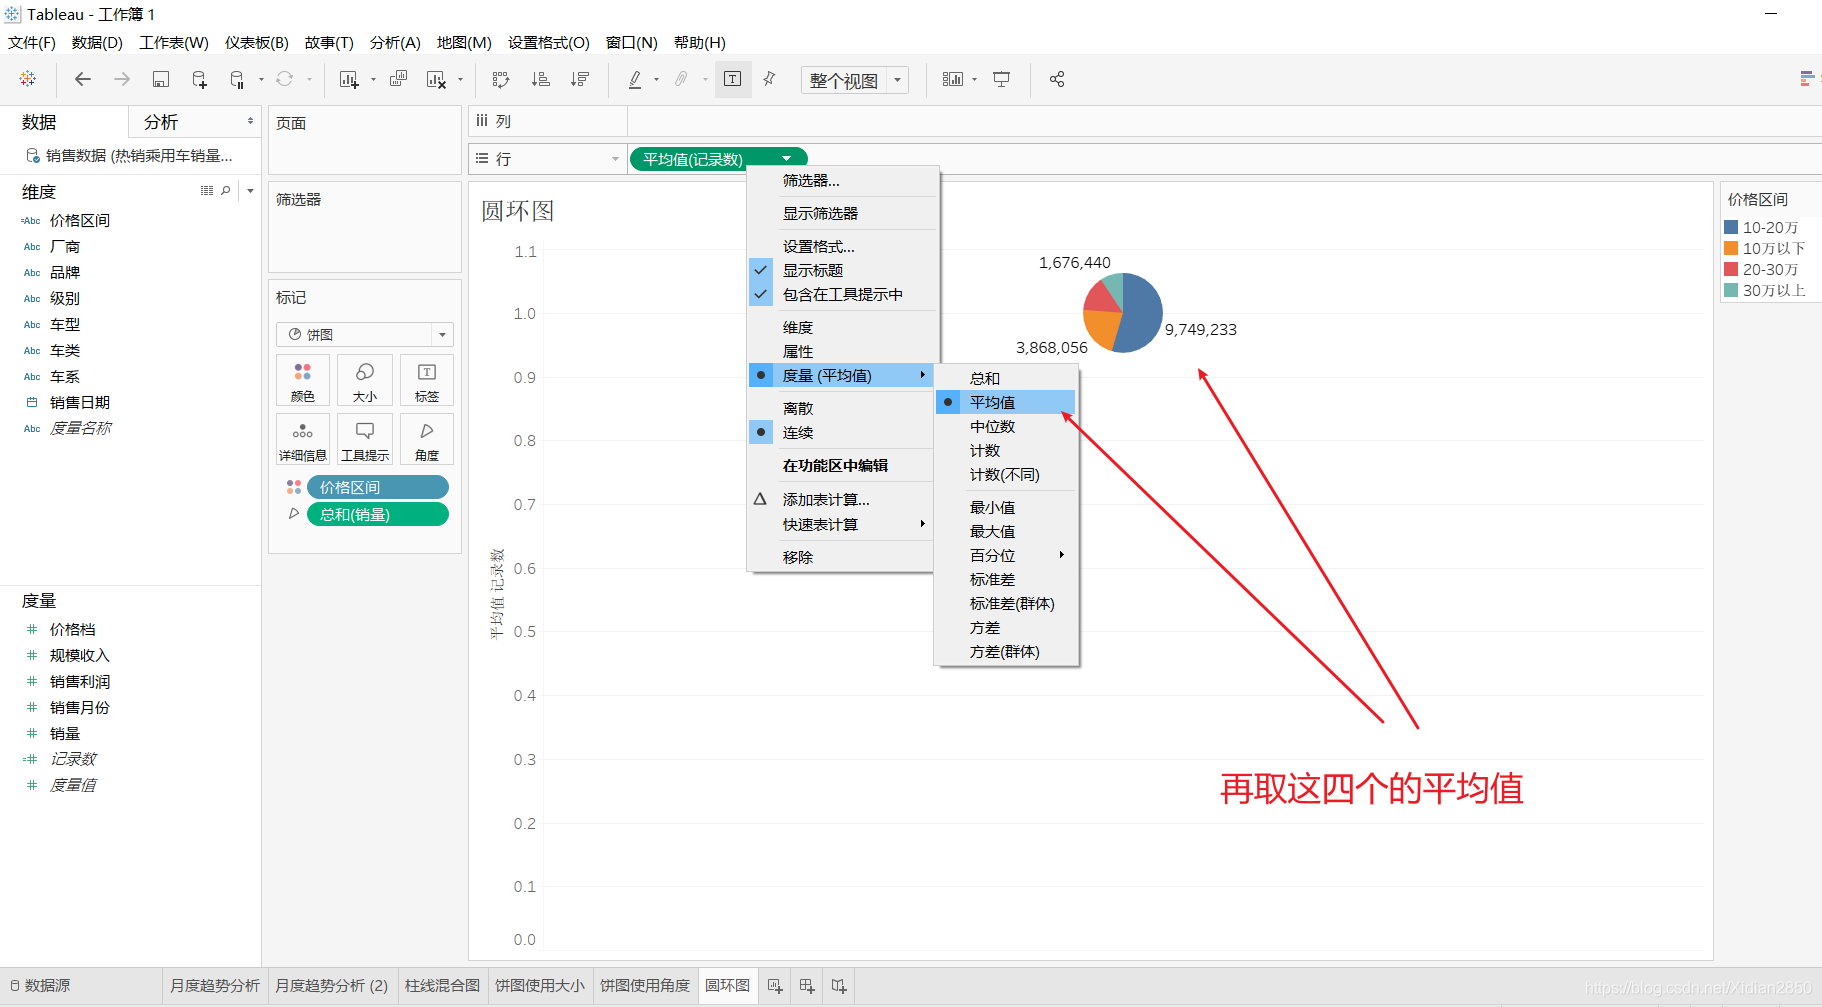Add a new data source icon
Viewport: 1822px width, 1007px height.
(199, 79)
